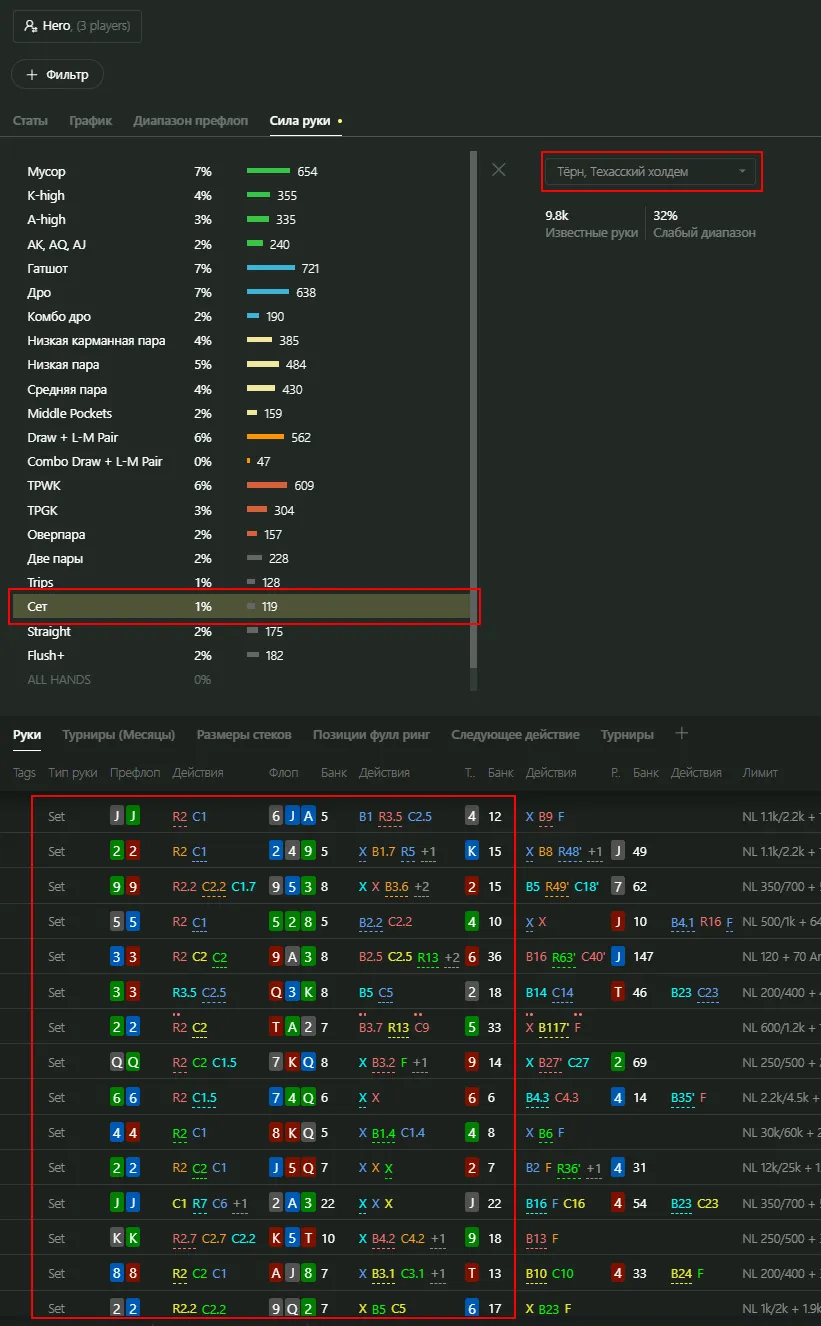Close hand strength detail panel with X
The width and height of the screenshot is (821, 1326).
click(x=498, y=170)
